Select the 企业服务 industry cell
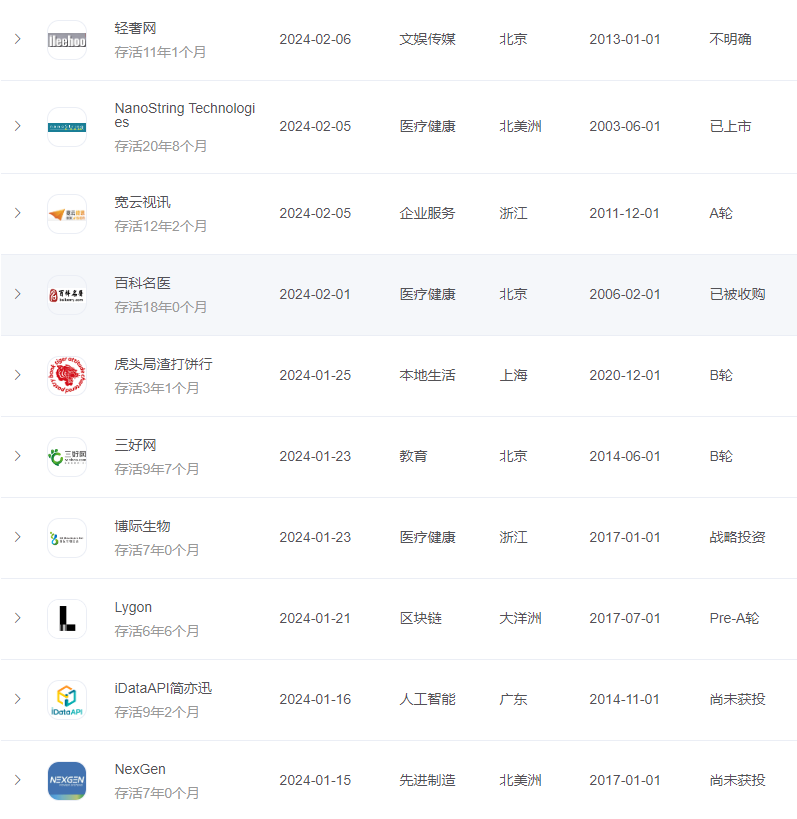This screenshot has height=819, width=797. 427,213
